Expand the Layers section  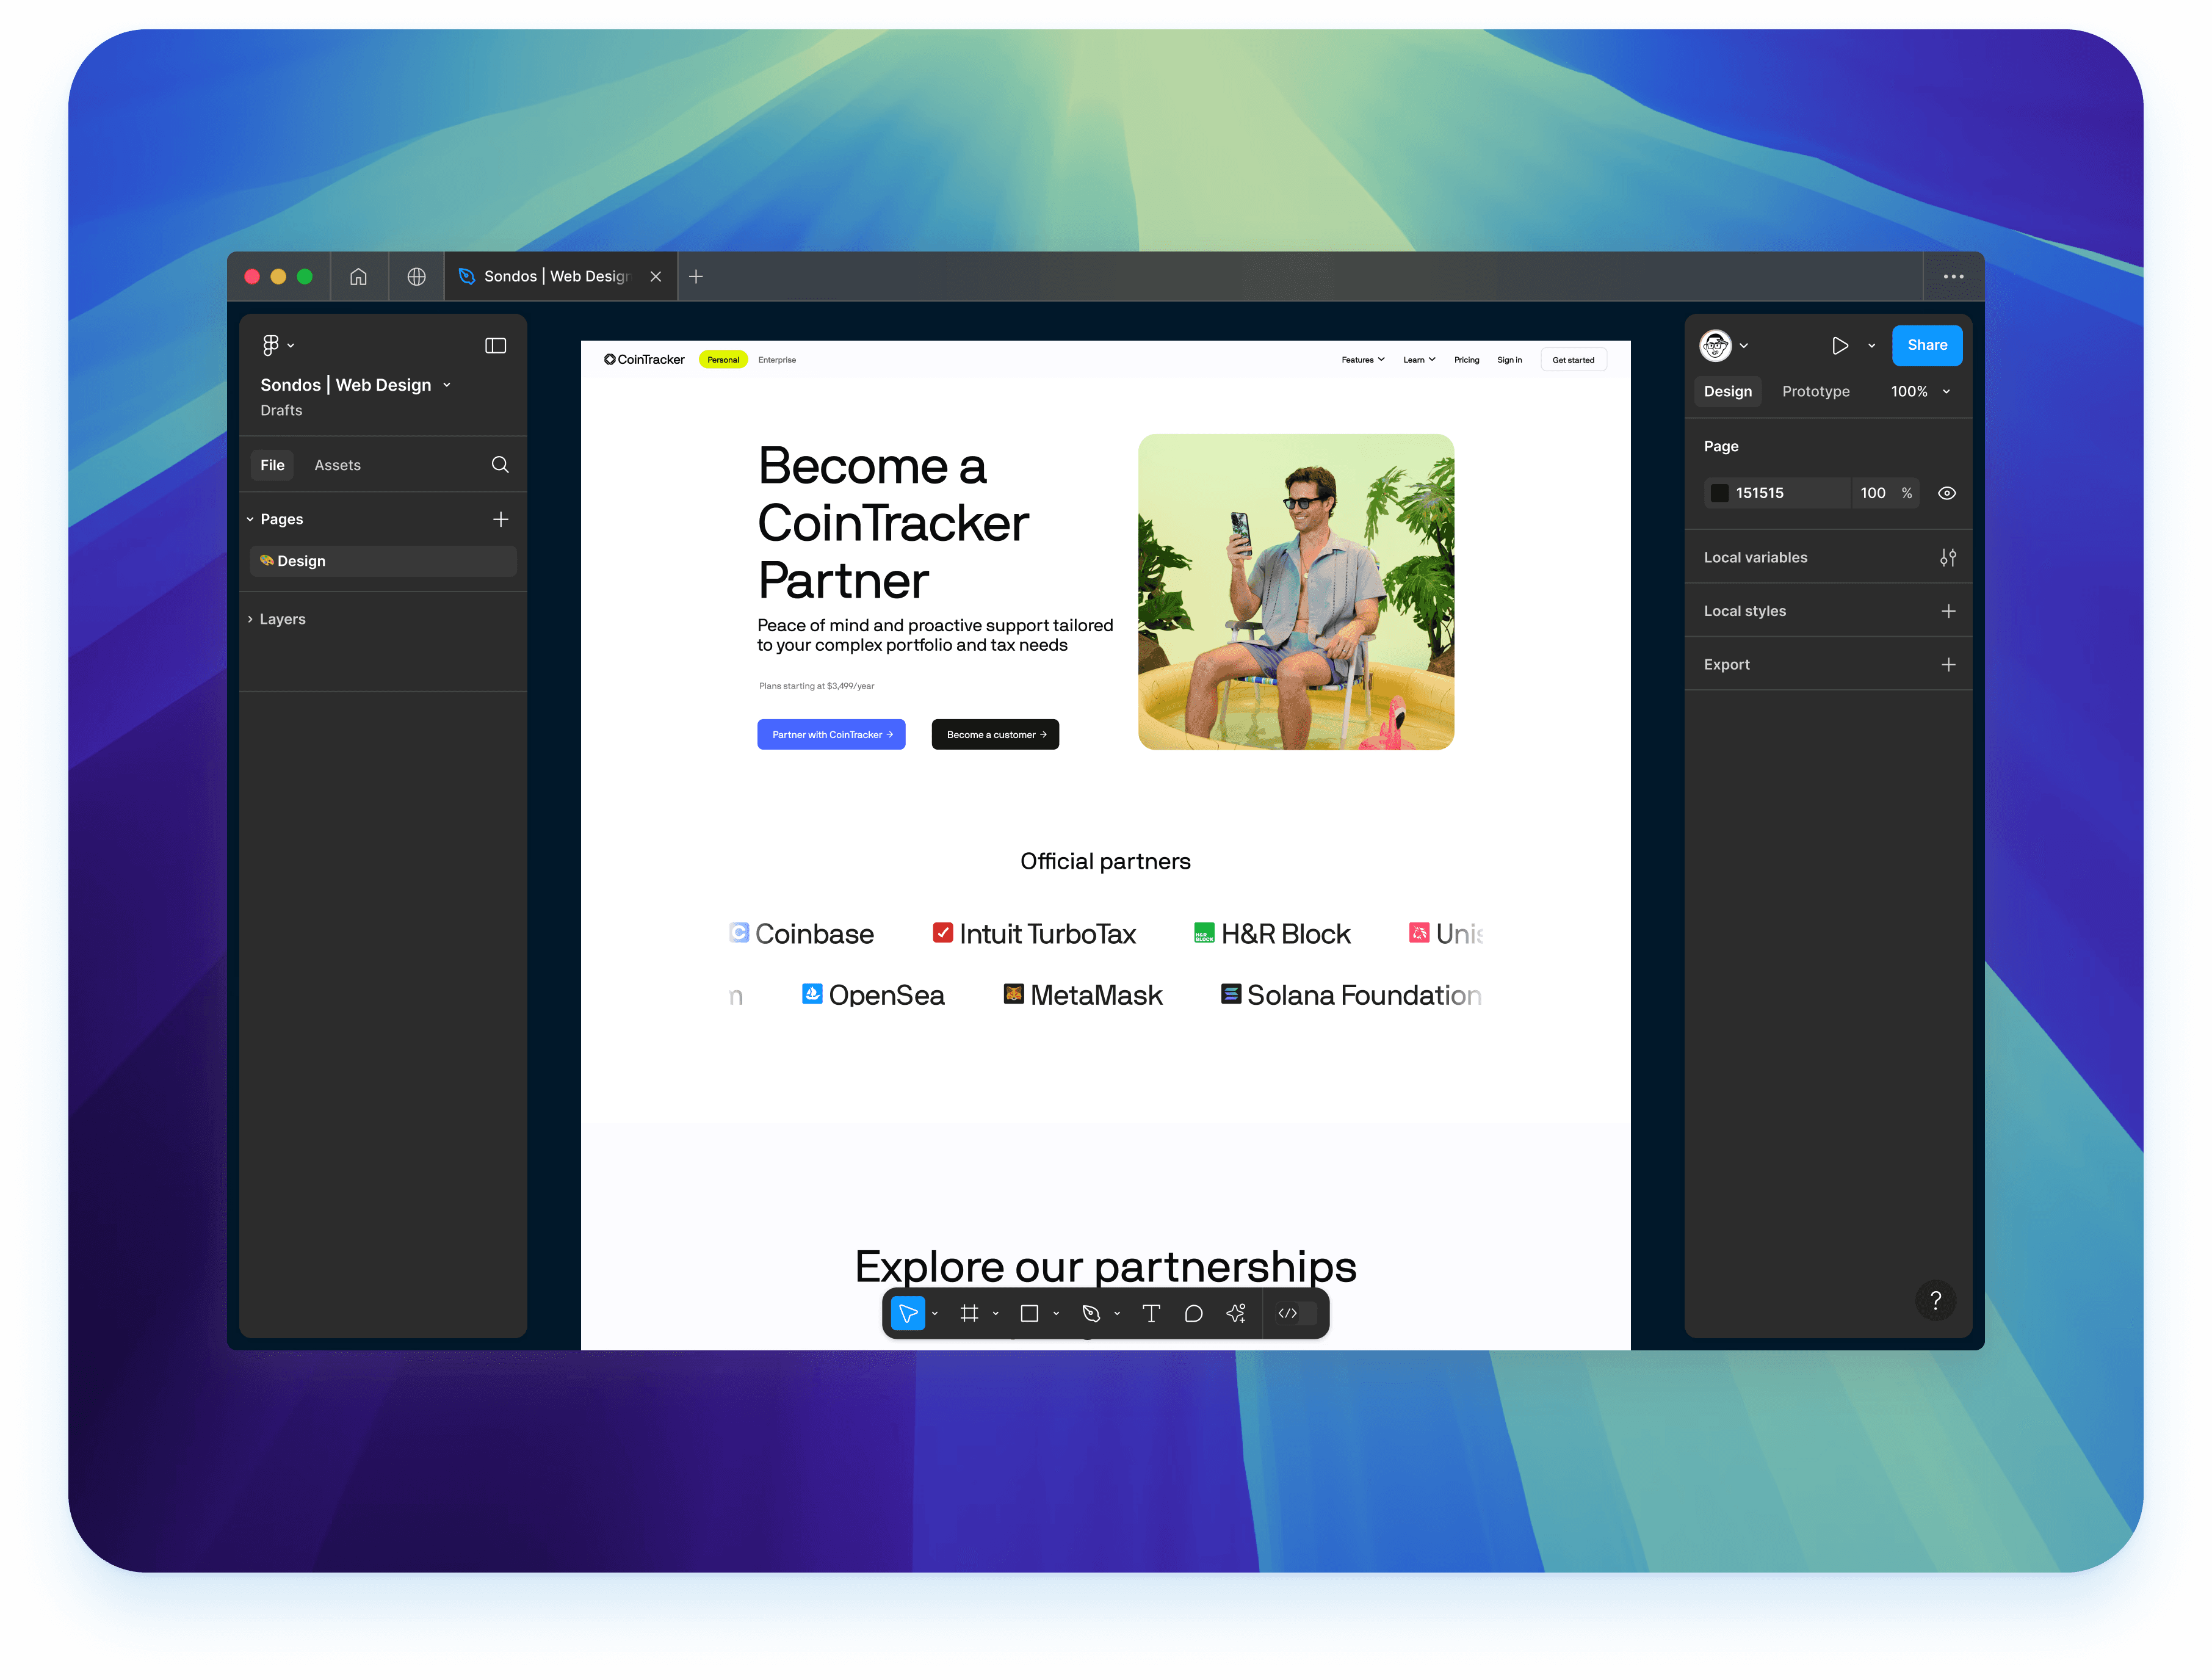[282, 619]
